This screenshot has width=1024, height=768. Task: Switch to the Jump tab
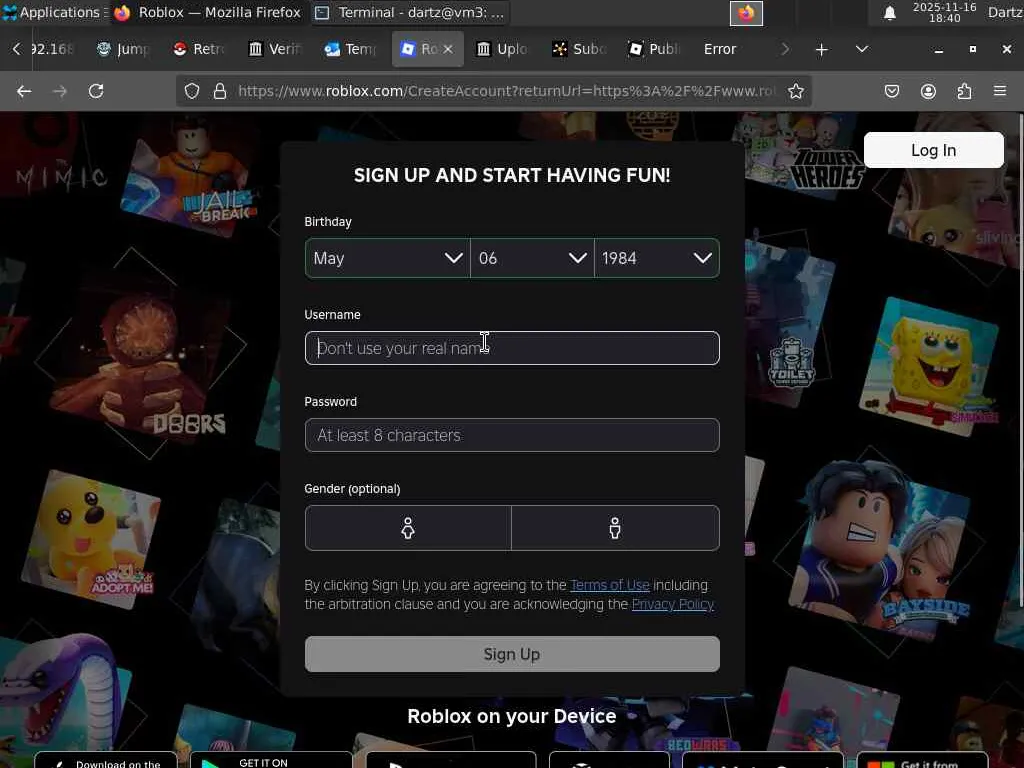[123, 49]
